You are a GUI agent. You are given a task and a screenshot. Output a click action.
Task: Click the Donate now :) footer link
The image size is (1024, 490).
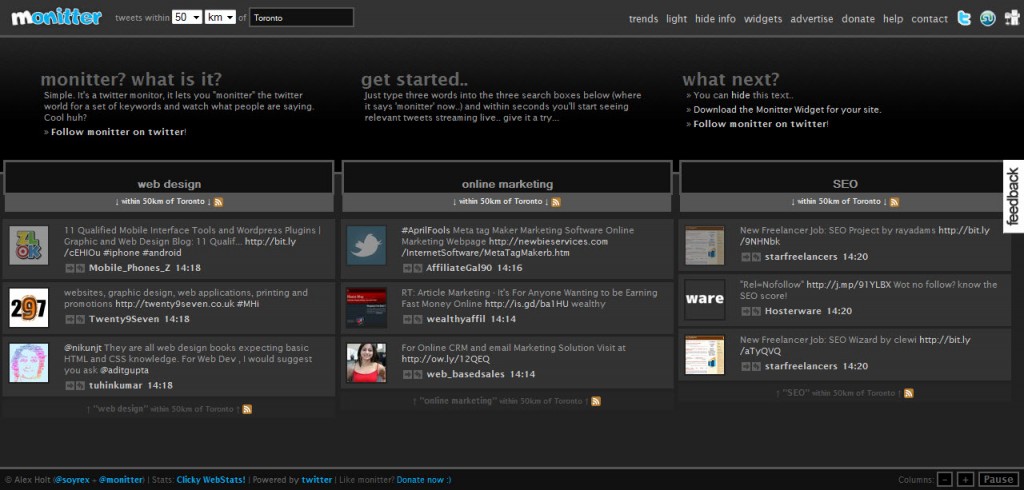(424, 480)
